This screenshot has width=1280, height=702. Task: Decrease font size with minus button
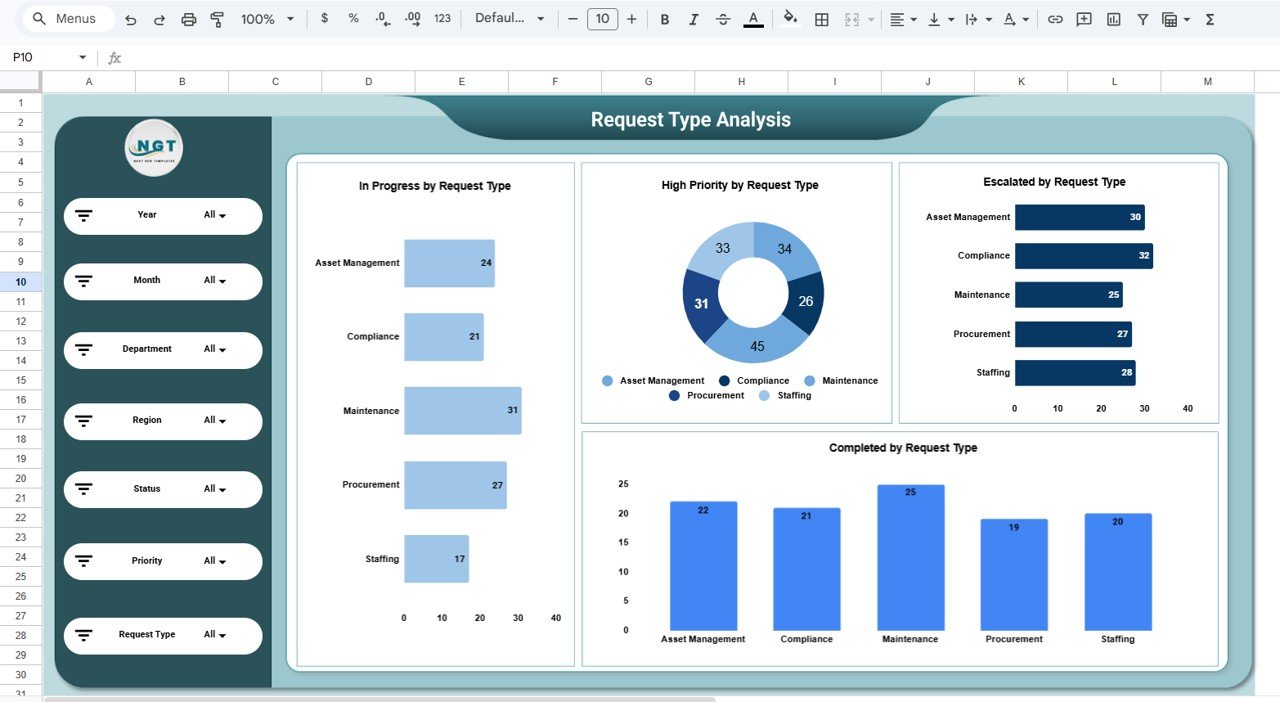coord(571,19)
